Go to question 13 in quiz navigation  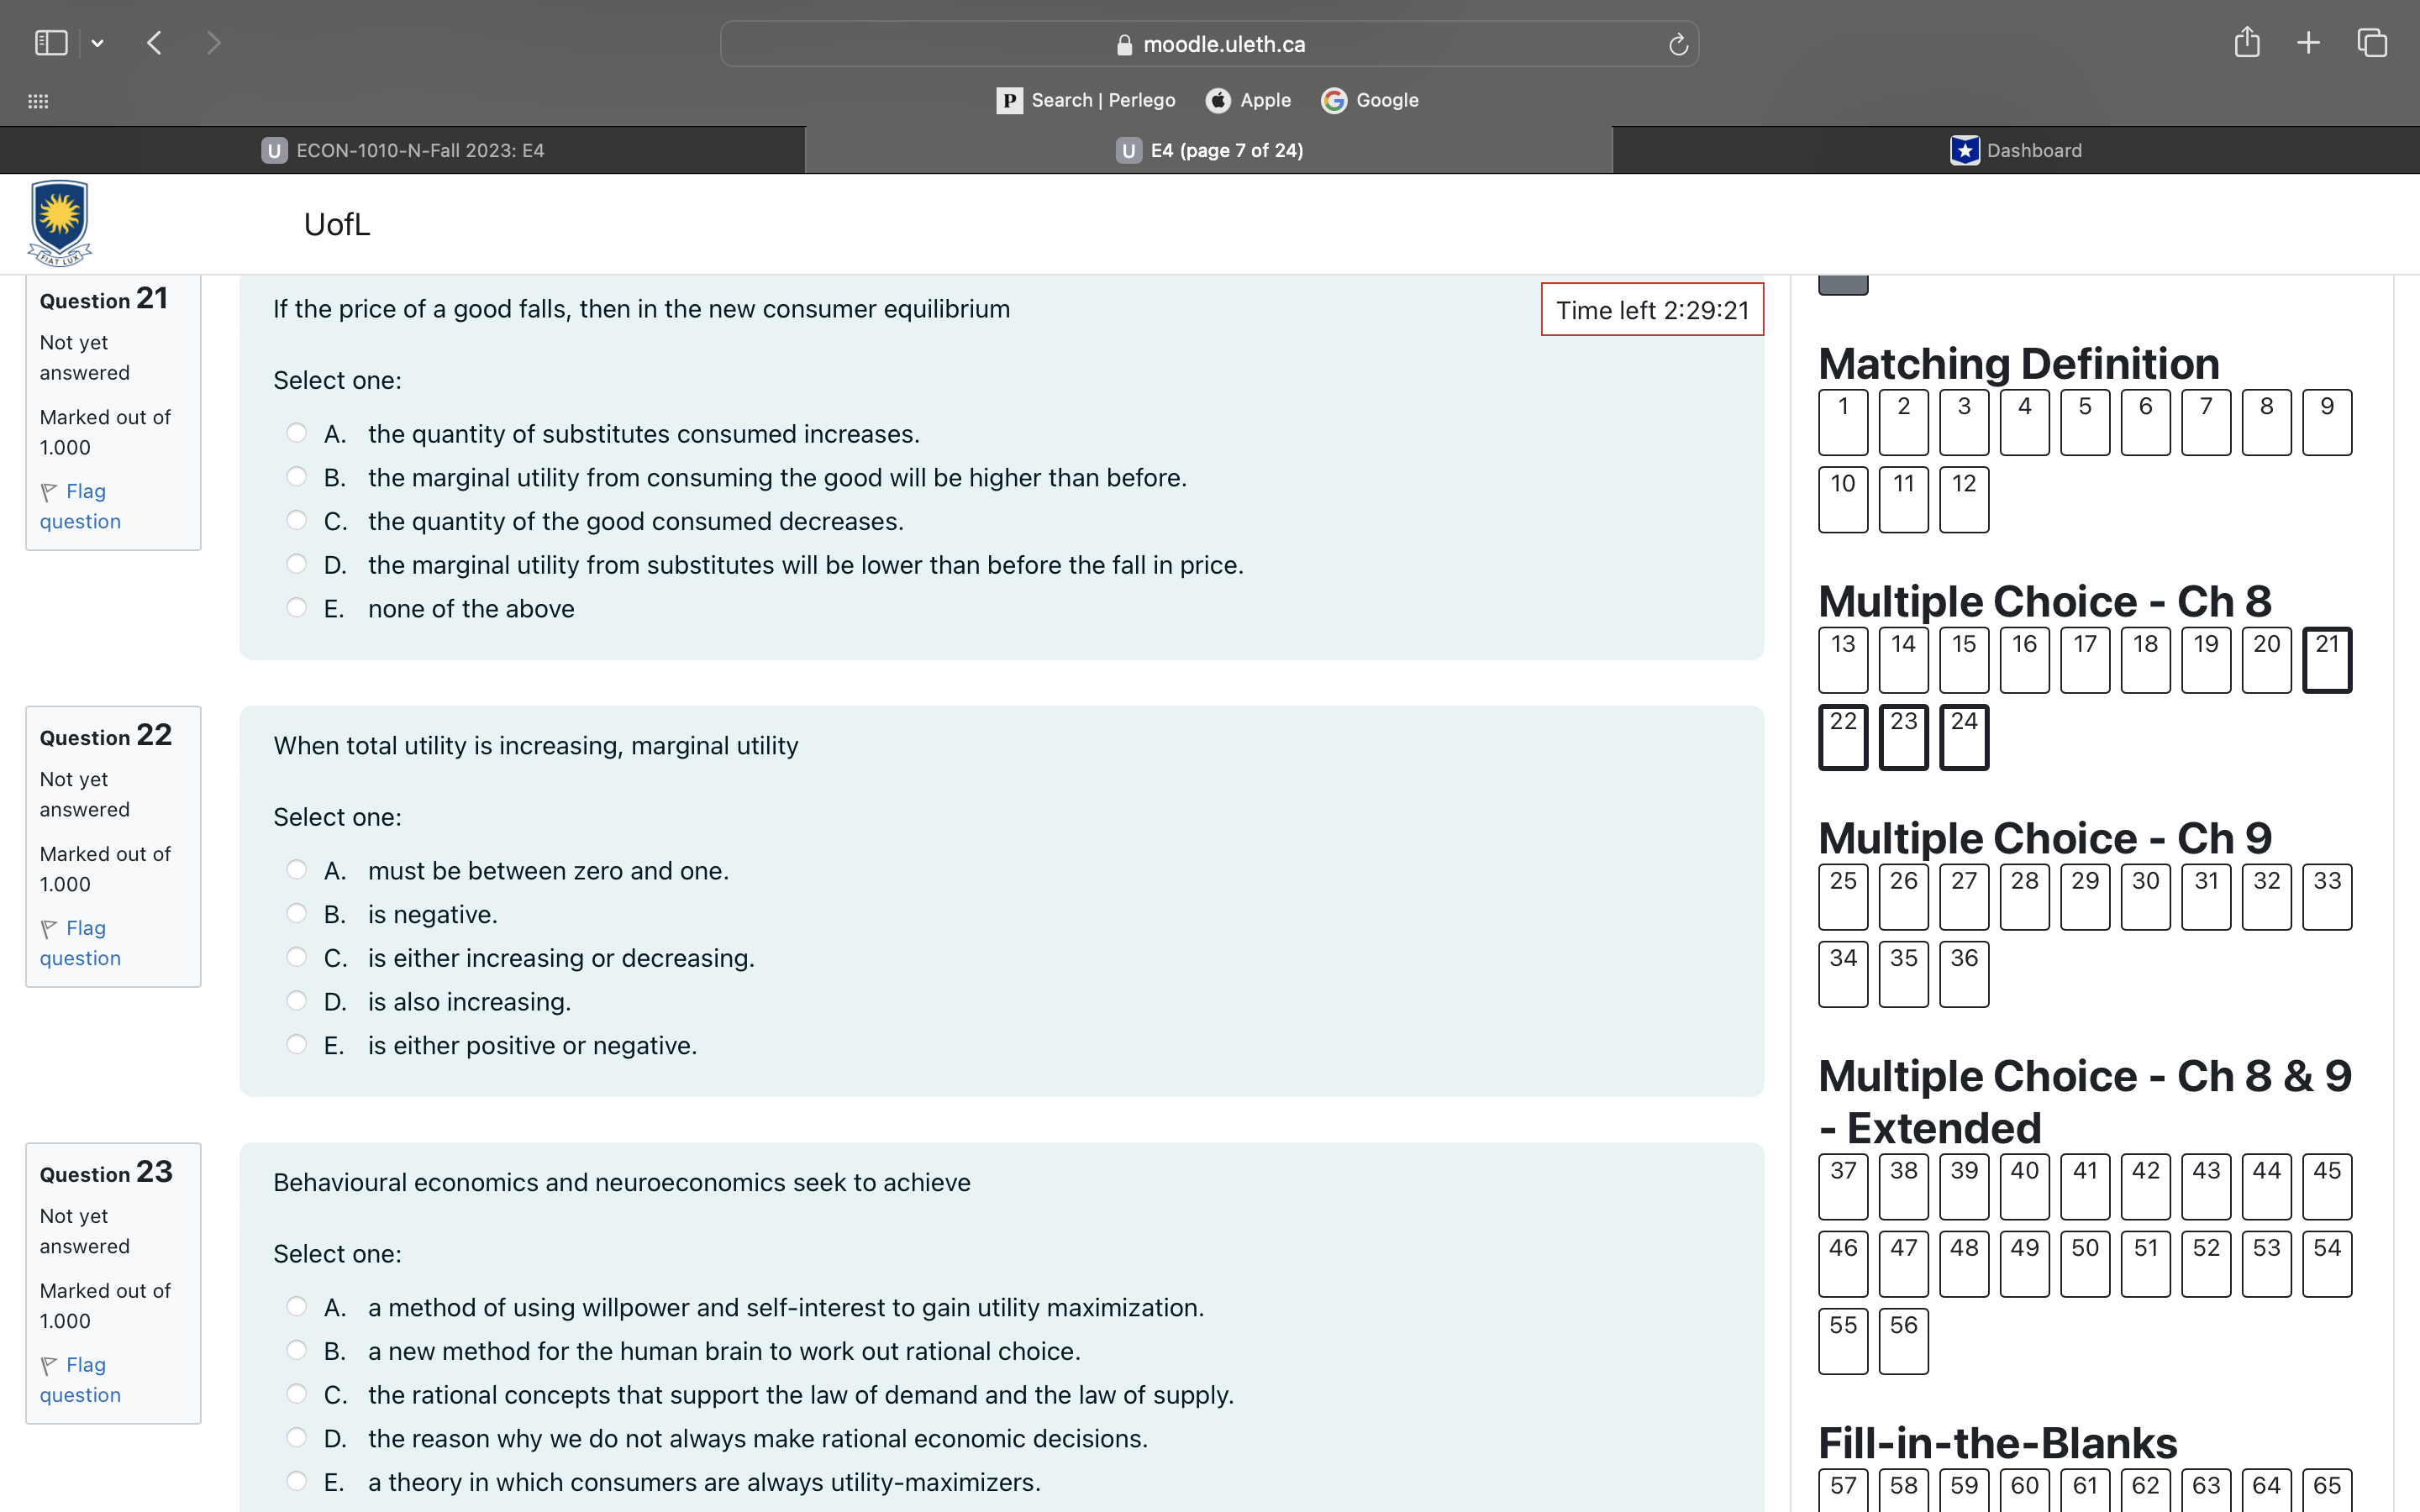[x=1843, y=659]
